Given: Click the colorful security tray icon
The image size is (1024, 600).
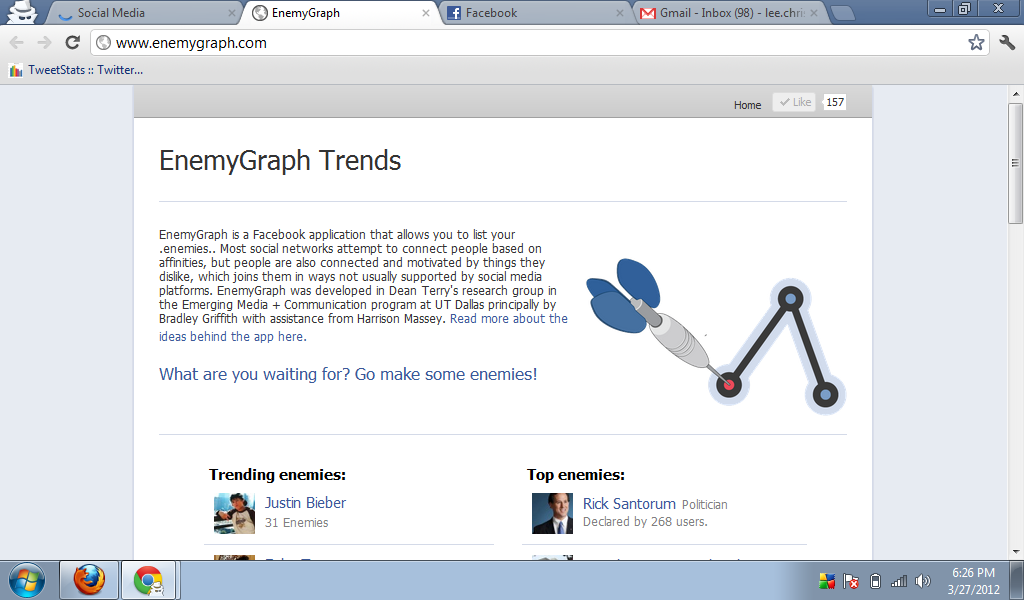Looking at the screenshot, I should [827, 580].
